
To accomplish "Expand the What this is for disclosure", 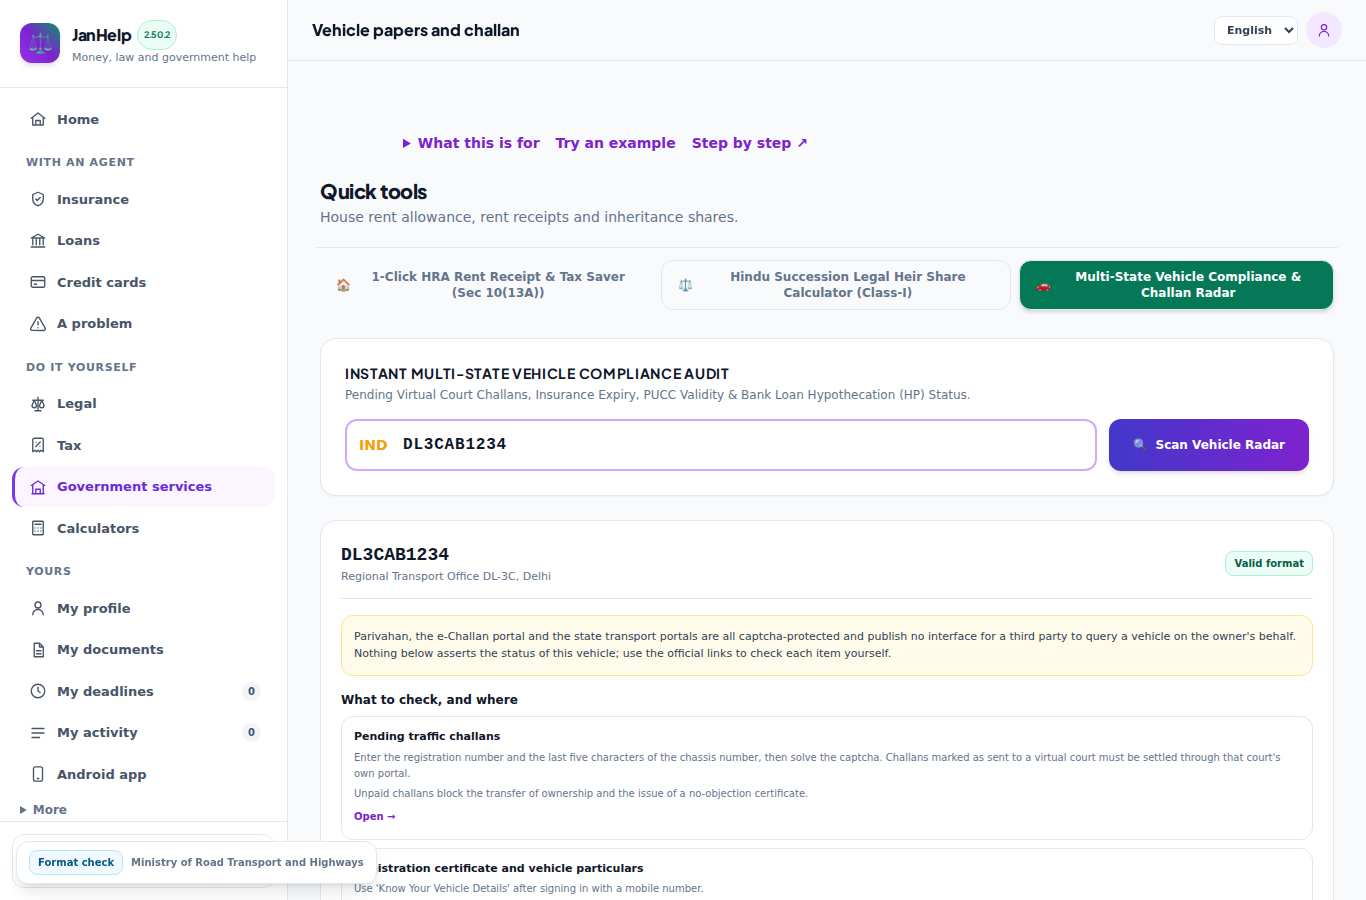I will [x=471, y=143].
